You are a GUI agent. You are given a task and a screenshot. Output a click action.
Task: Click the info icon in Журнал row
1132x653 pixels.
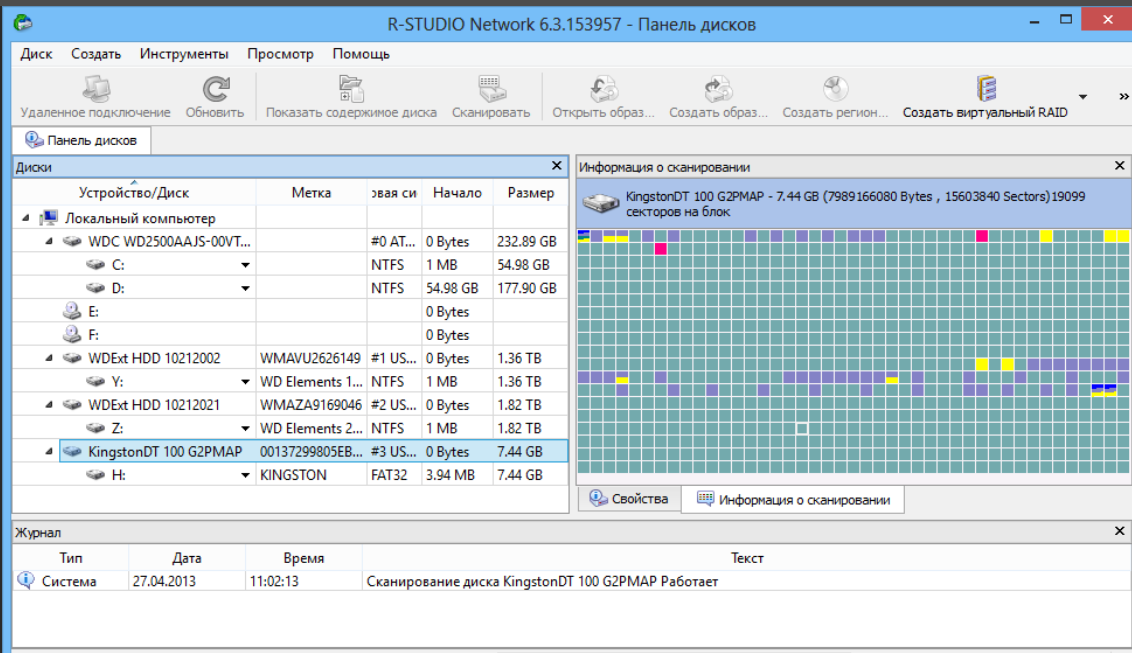26,581
